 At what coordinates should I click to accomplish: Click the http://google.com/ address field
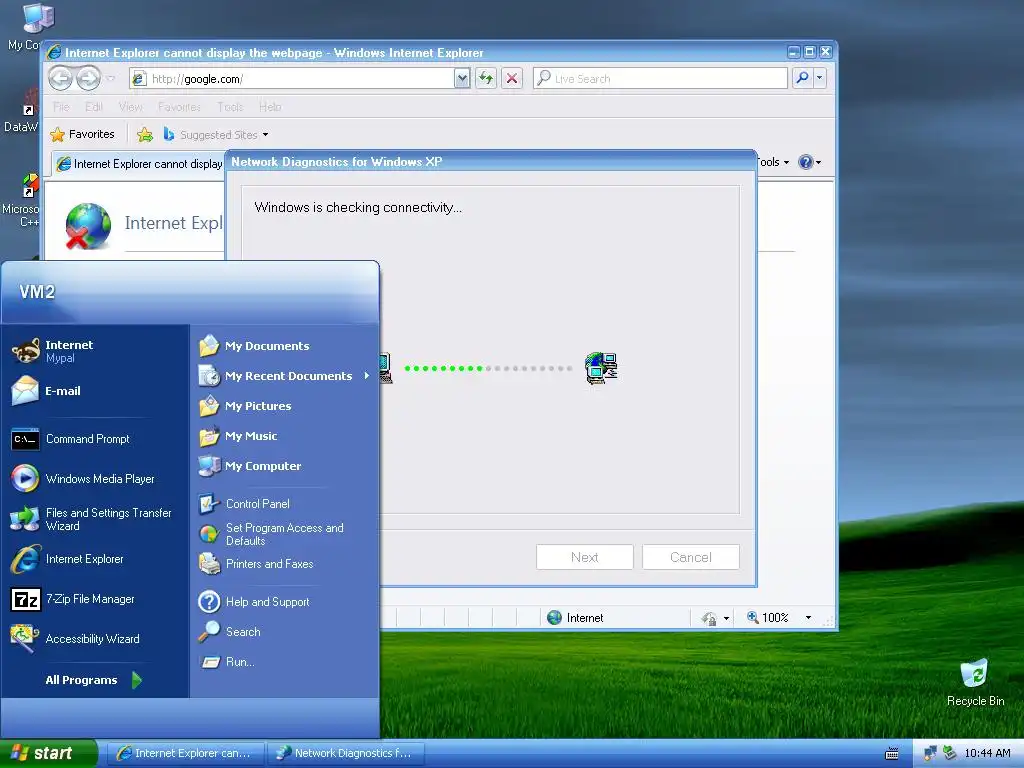point(292,78)
